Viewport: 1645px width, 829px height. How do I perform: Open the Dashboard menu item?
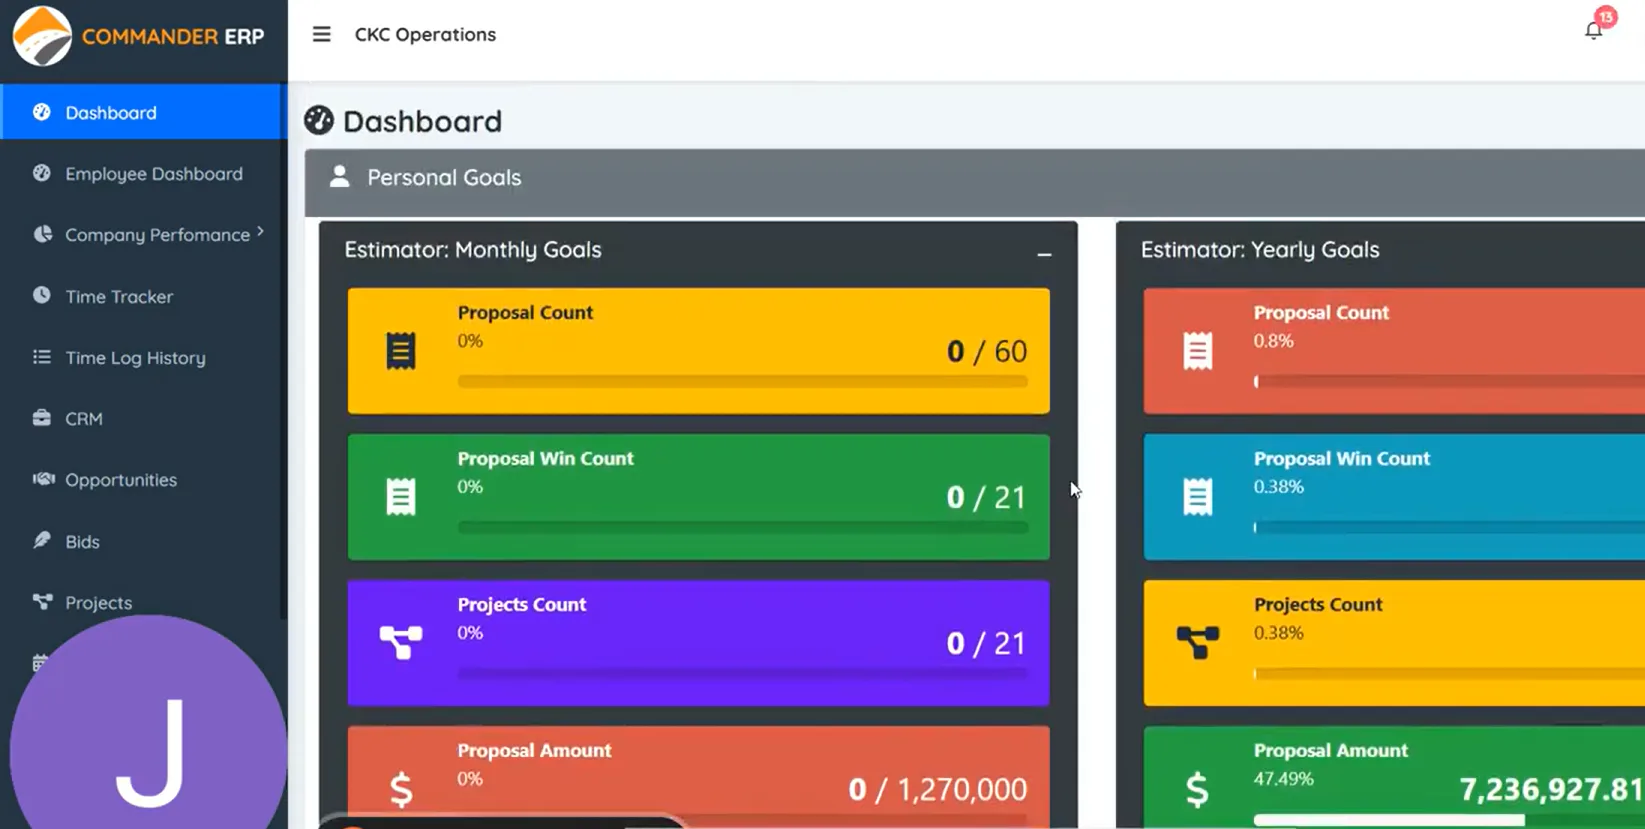(140, 112)
